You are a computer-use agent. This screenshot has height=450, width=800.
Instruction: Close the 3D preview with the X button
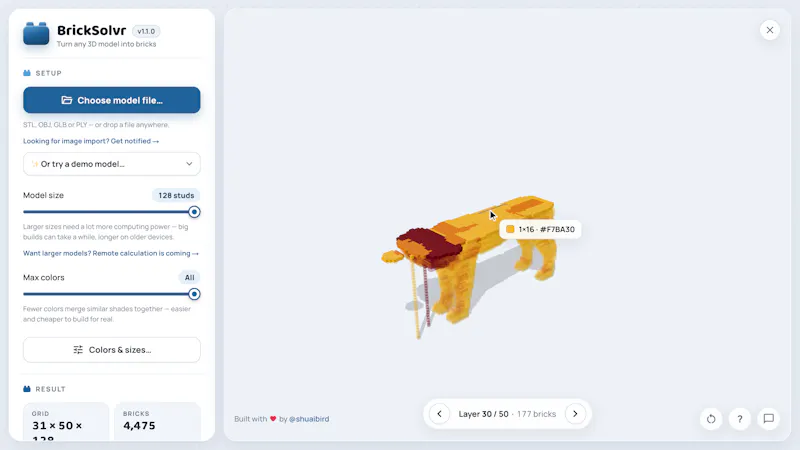tap(769, 30)
